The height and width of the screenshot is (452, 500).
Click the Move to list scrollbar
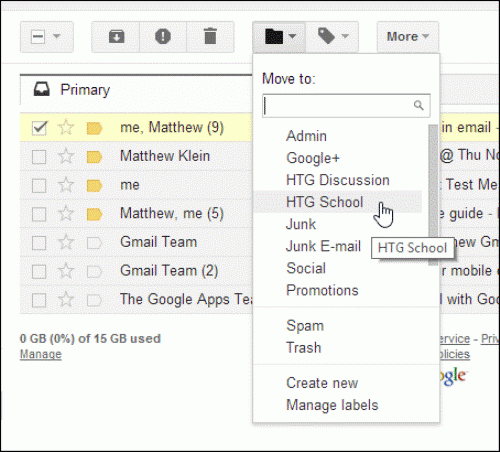coord(433,195)
